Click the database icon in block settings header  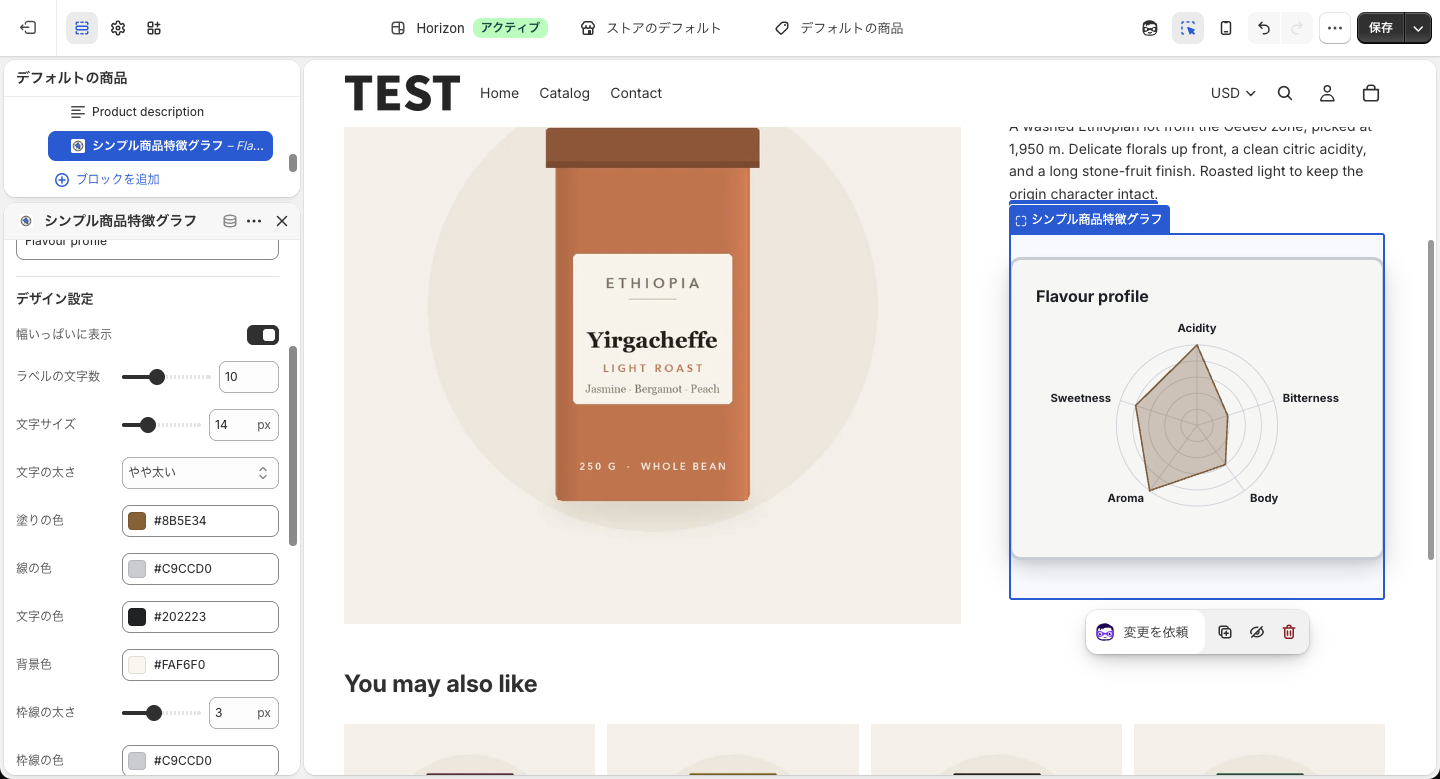tap(230, 221)
